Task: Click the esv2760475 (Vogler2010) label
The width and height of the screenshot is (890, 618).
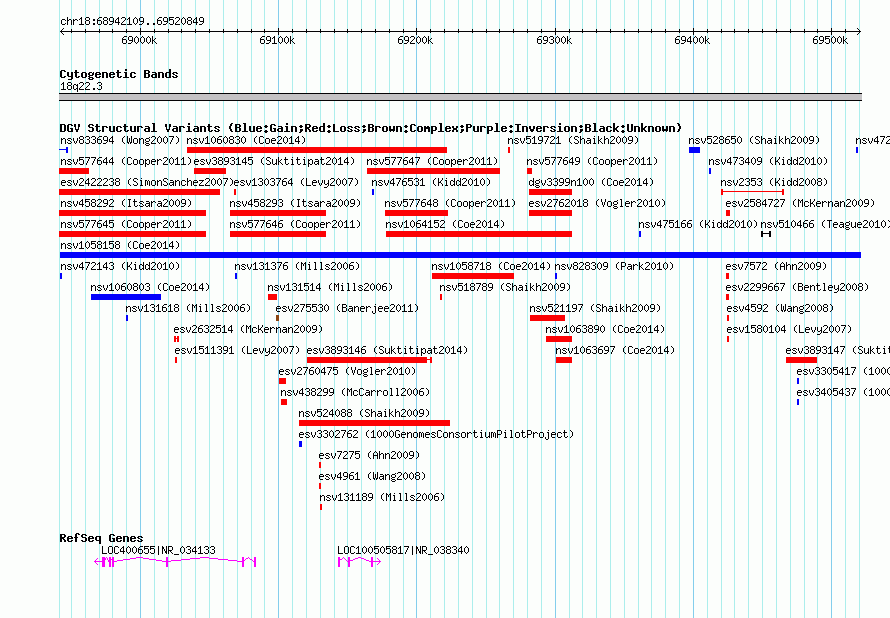Action: coord(347,371)
